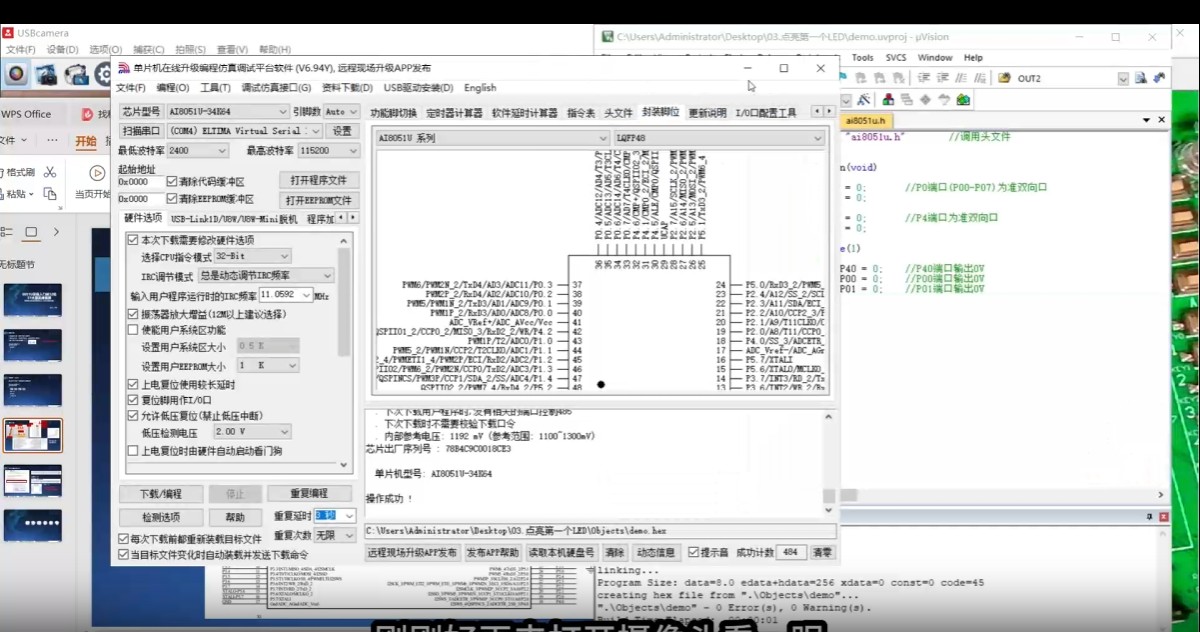
Task: Select the highlighted slide thumbnail in WPS panel
Action: pyautogui.click(x=32, y=436)
